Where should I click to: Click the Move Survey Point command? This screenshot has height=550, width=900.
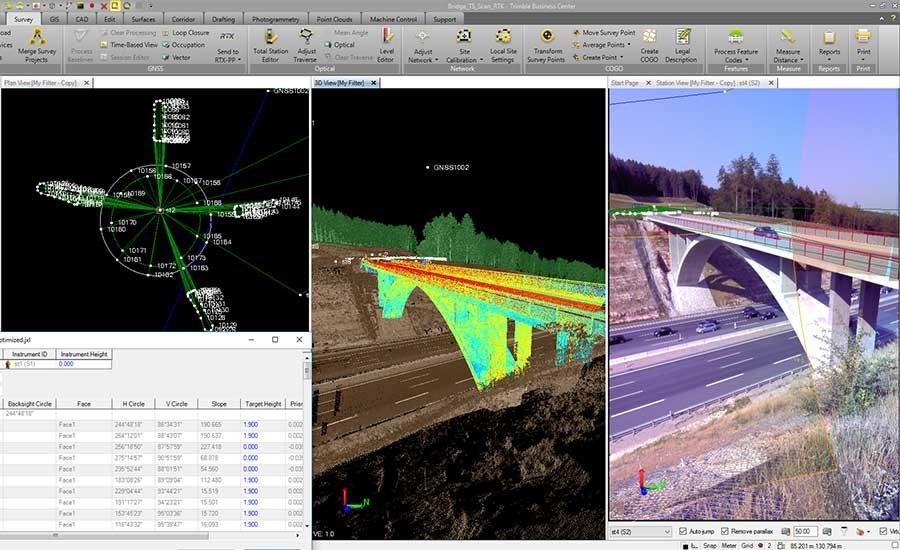click(603, 33)
